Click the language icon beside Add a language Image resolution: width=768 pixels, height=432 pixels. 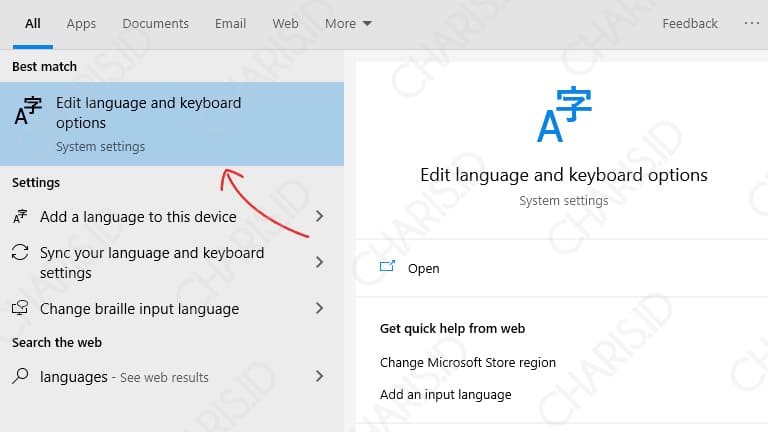pos(20,216)
